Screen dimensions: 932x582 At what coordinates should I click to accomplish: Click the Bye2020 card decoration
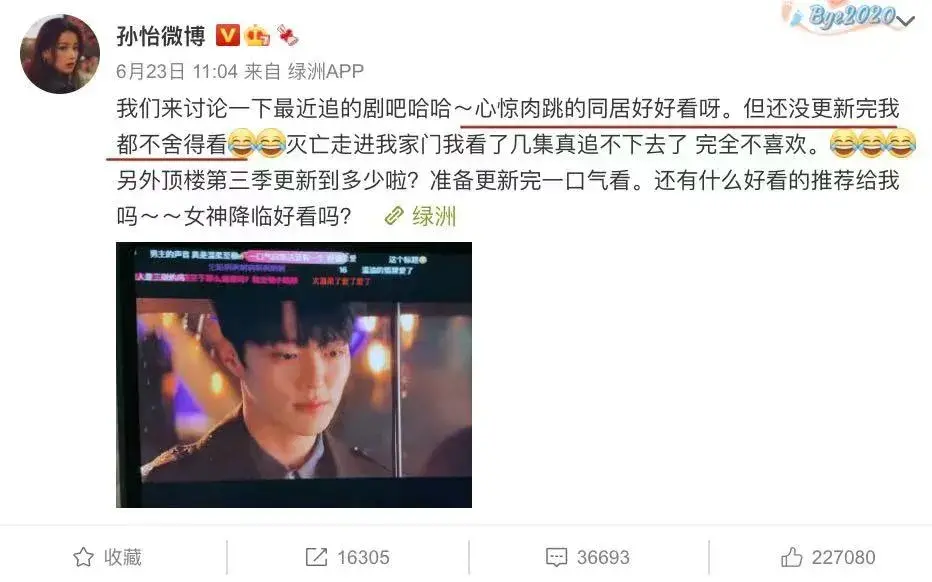(841, 16)
